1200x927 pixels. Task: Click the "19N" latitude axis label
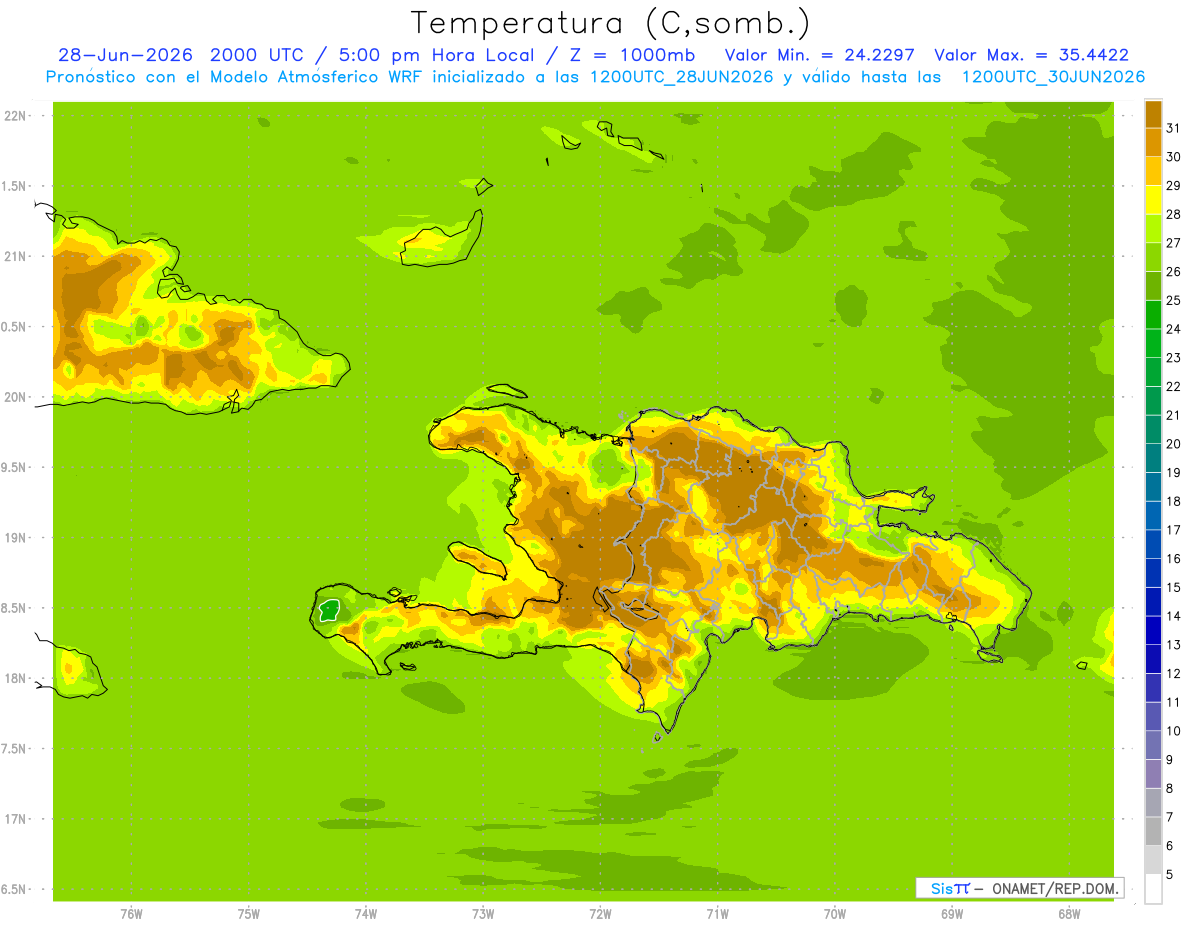tap(16, 538)
